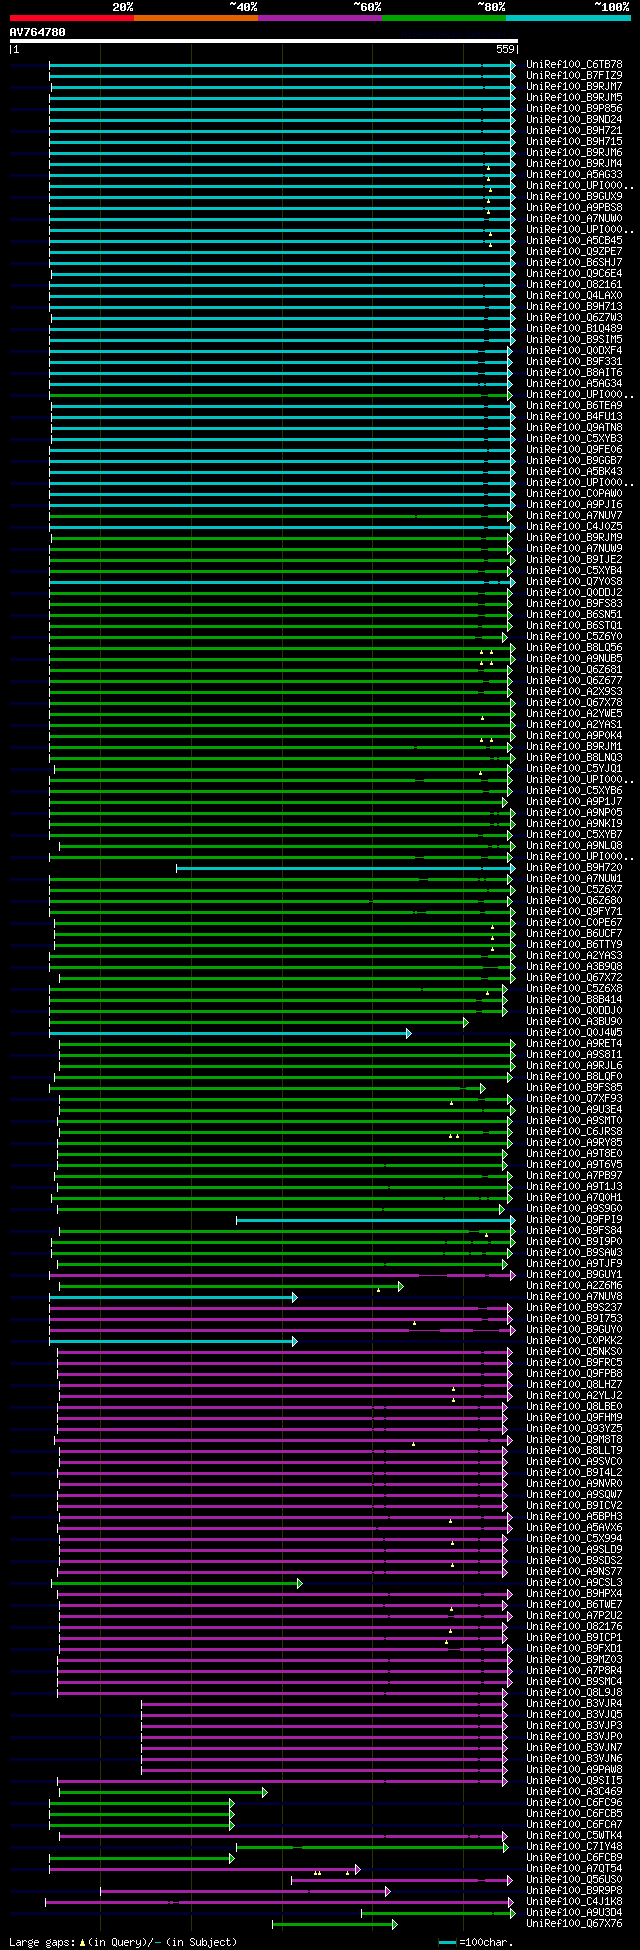Viewport: 640px width, 1950px height.
Task: Click hit label UniRef100_Q0DXF4
Action: (574, 351)
